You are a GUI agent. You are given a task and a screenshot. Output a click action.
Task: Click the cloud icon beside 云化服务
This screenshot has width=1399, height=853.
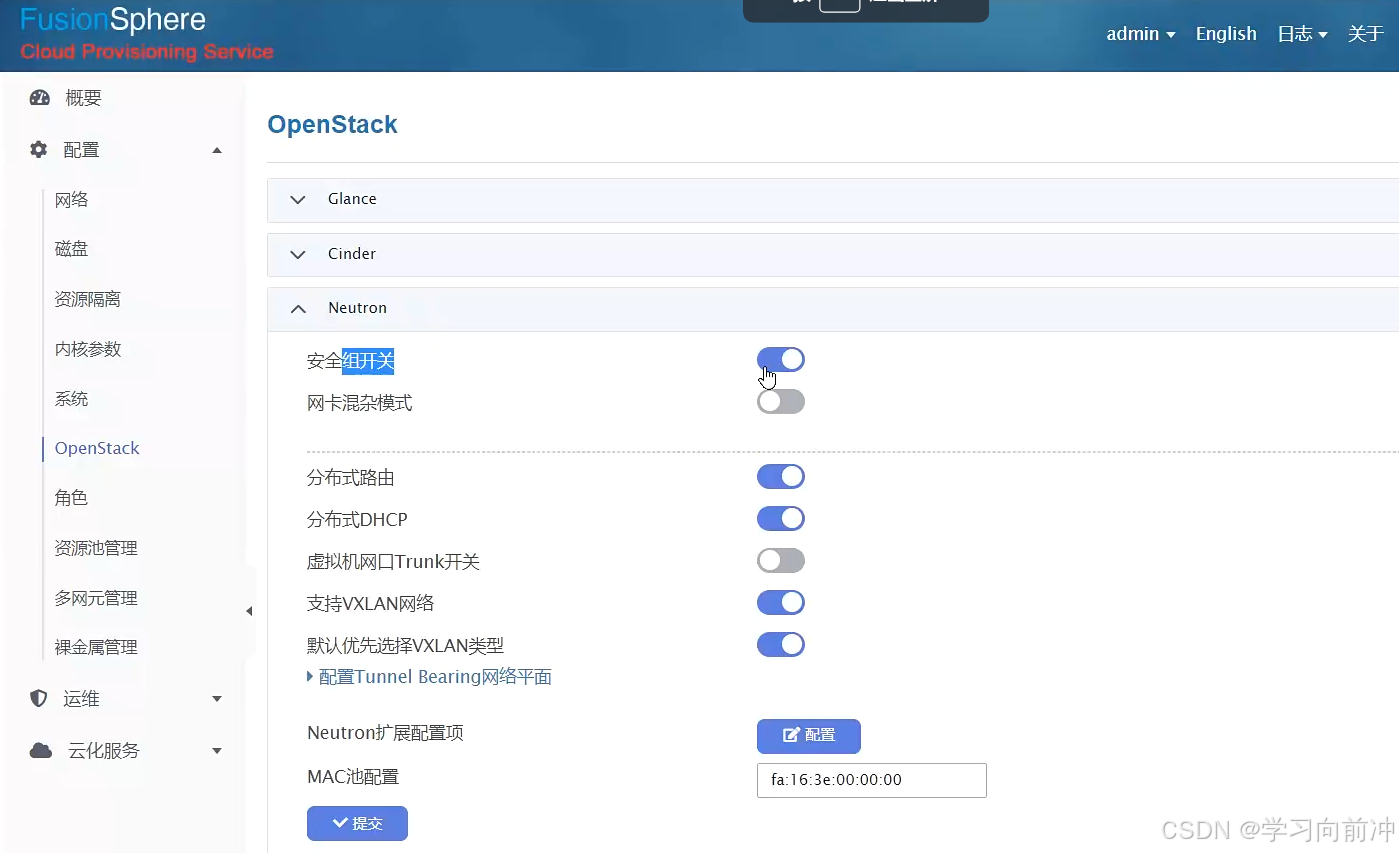click(x=41, y=751)
